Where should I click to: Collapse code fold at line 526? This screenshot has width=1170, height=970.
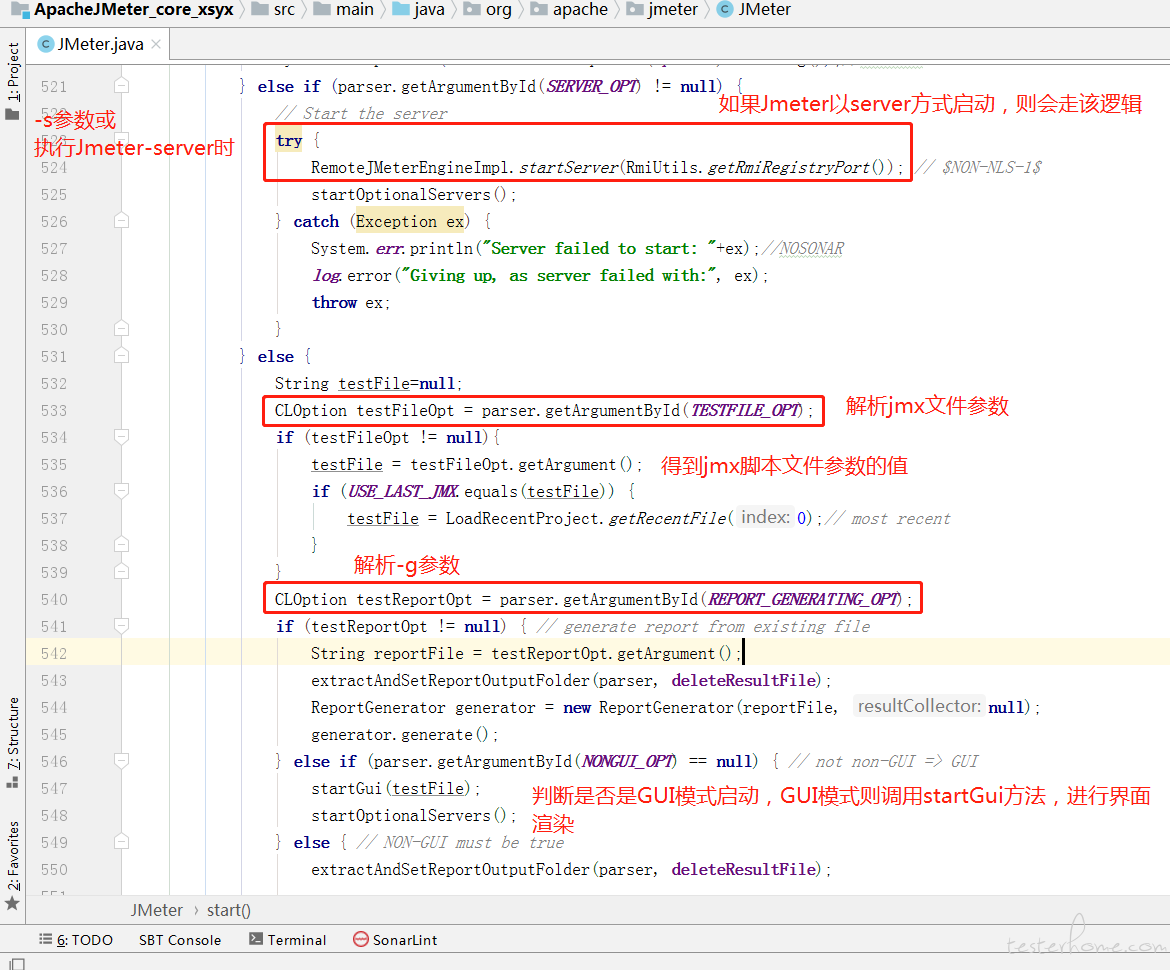[122, 221]
